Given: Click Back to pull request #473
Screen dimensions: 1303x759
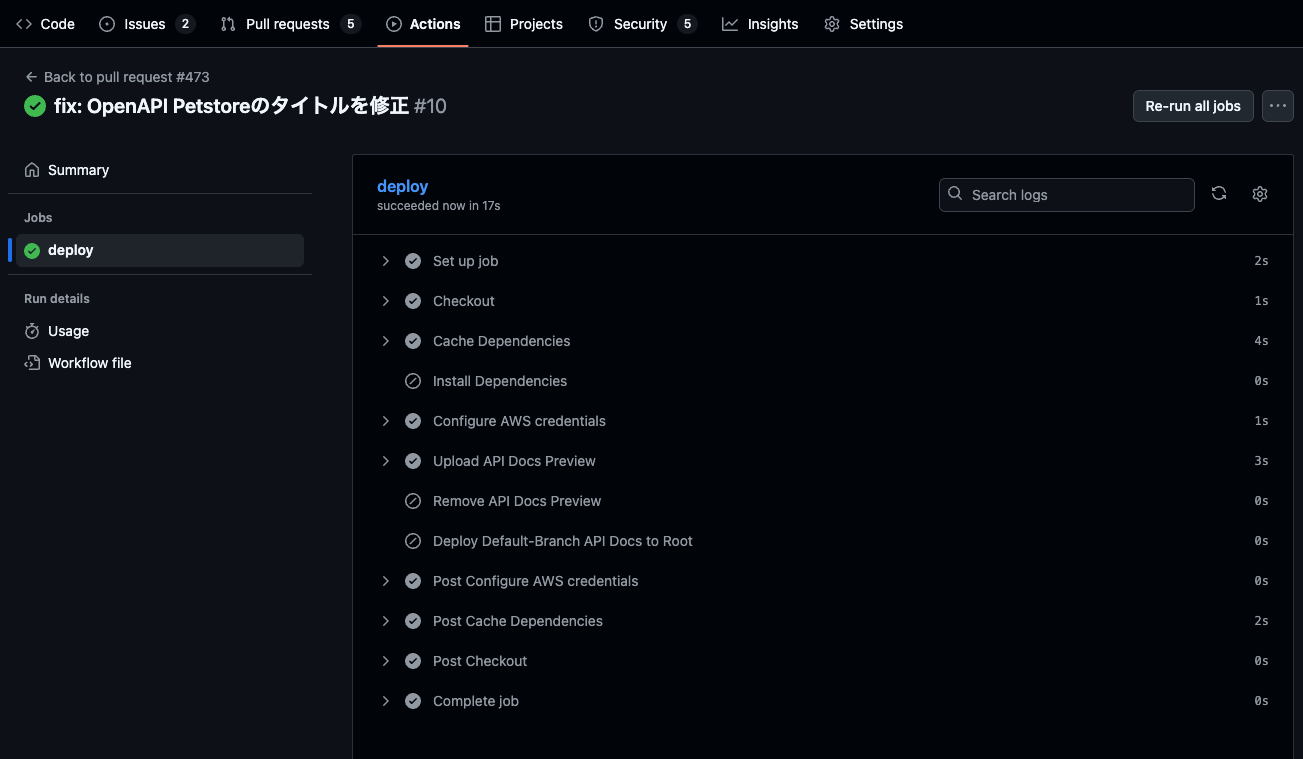Looking at the screenshot, I should coord(117,77).
